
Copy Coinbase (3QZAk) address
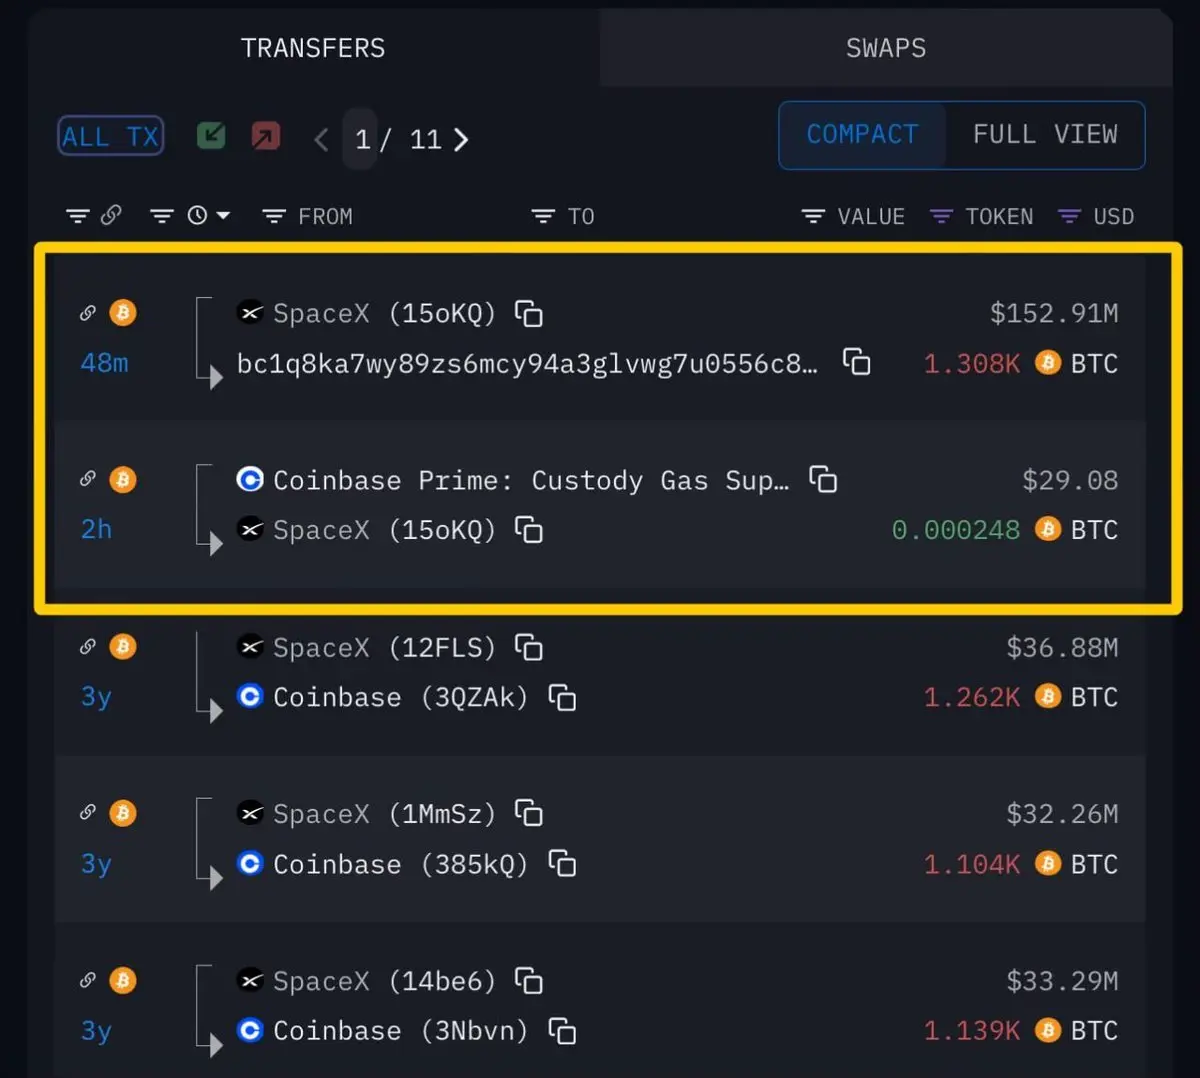(563, 697)
